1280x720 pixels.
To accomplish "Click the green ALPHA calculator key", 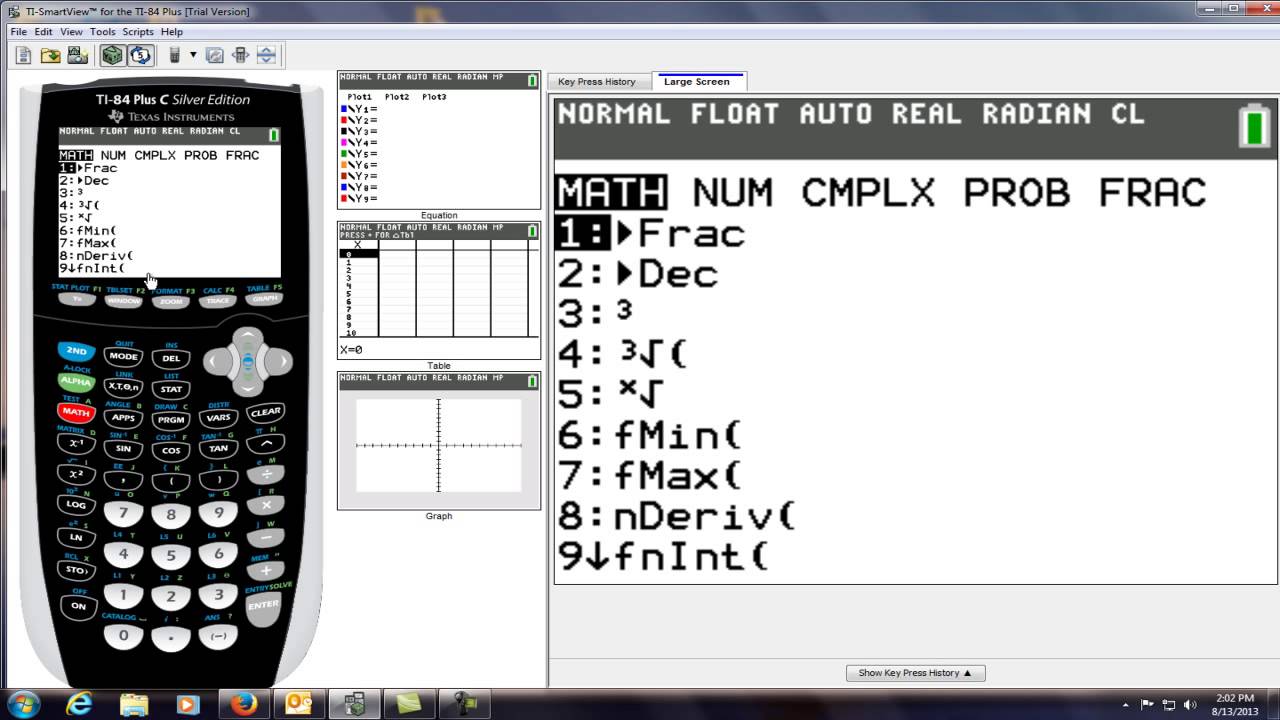I will point(76,381).
